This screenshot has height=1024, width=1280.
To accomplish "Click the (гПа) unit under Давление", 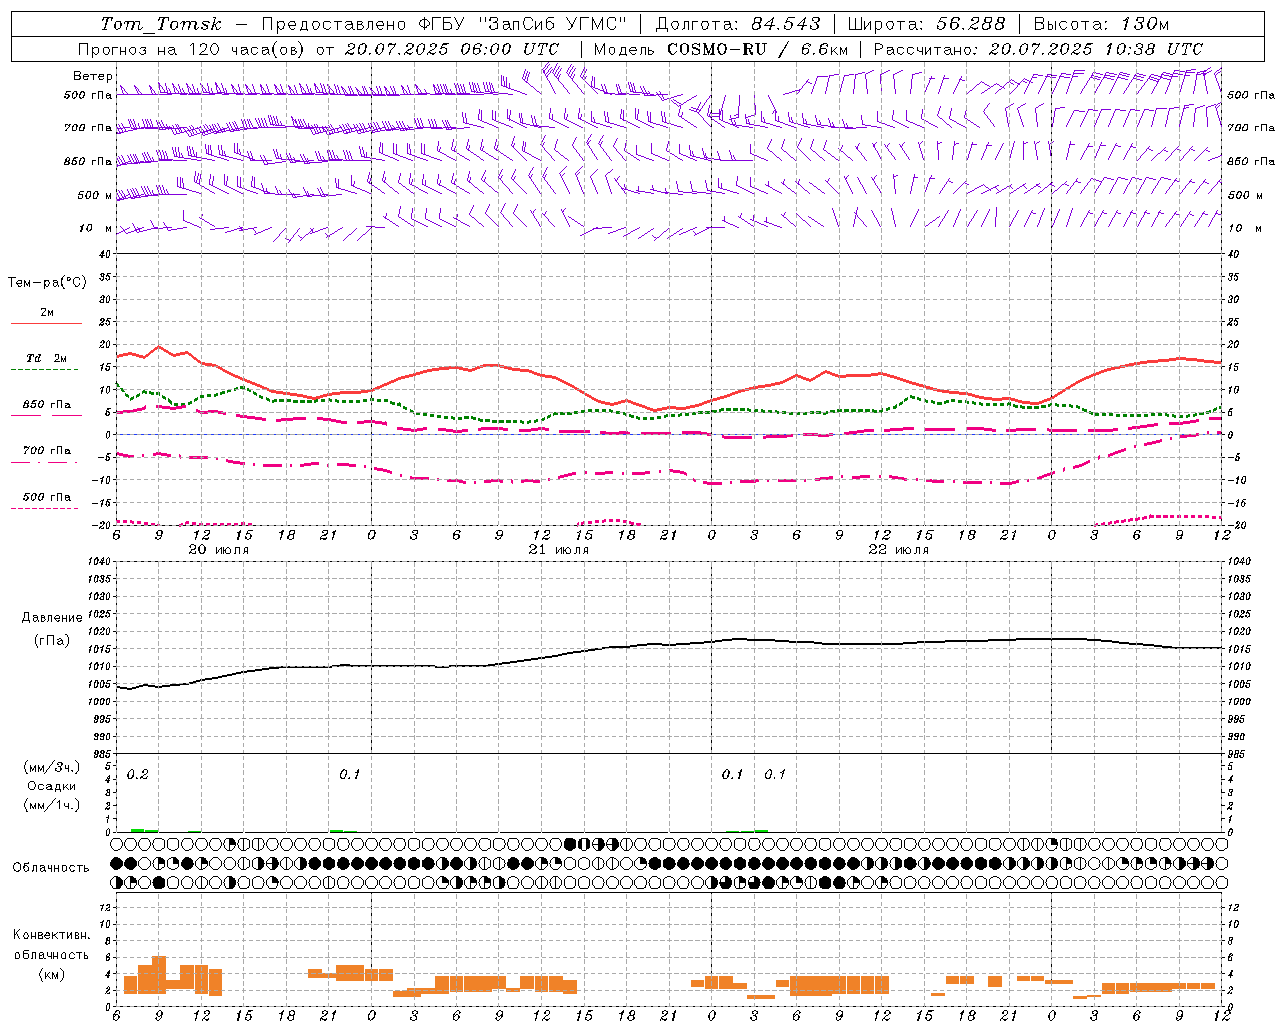I will [x=52, y=641].
